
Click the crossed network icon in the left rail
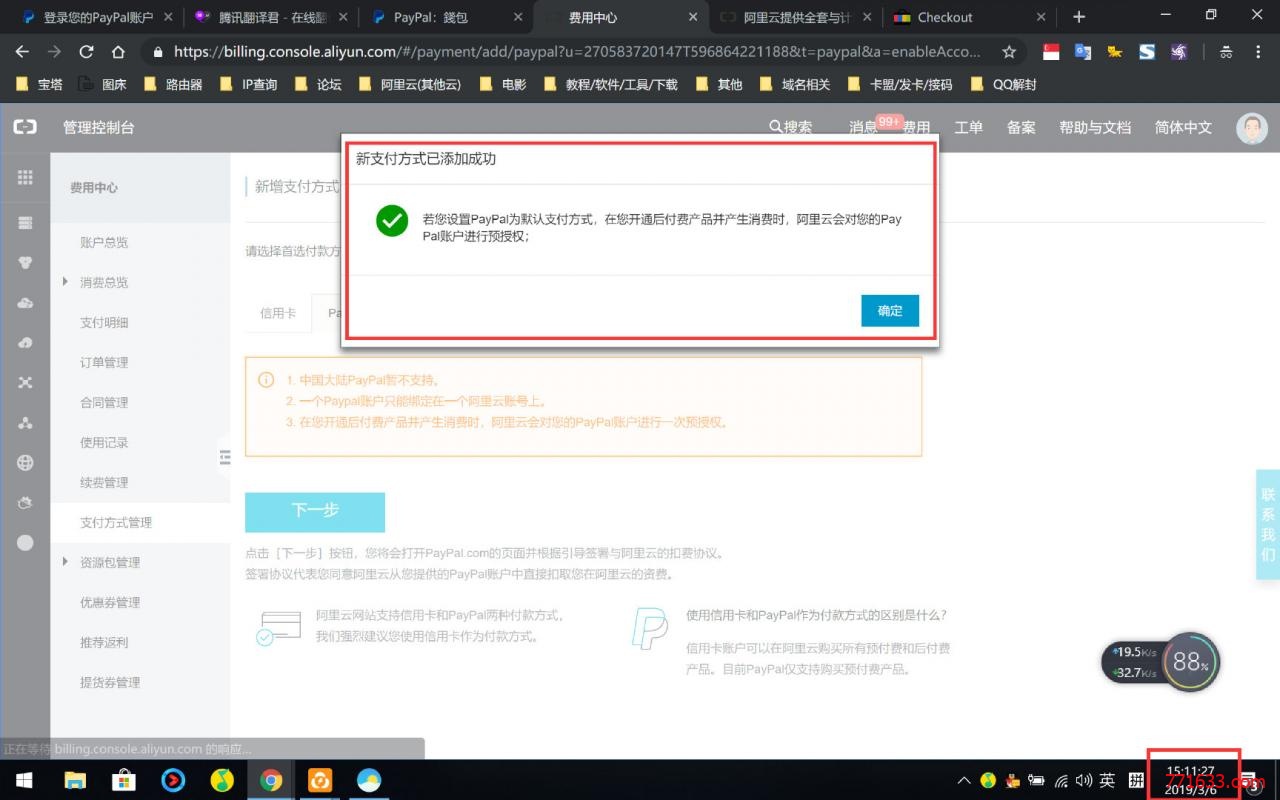(x=25, y=383)
